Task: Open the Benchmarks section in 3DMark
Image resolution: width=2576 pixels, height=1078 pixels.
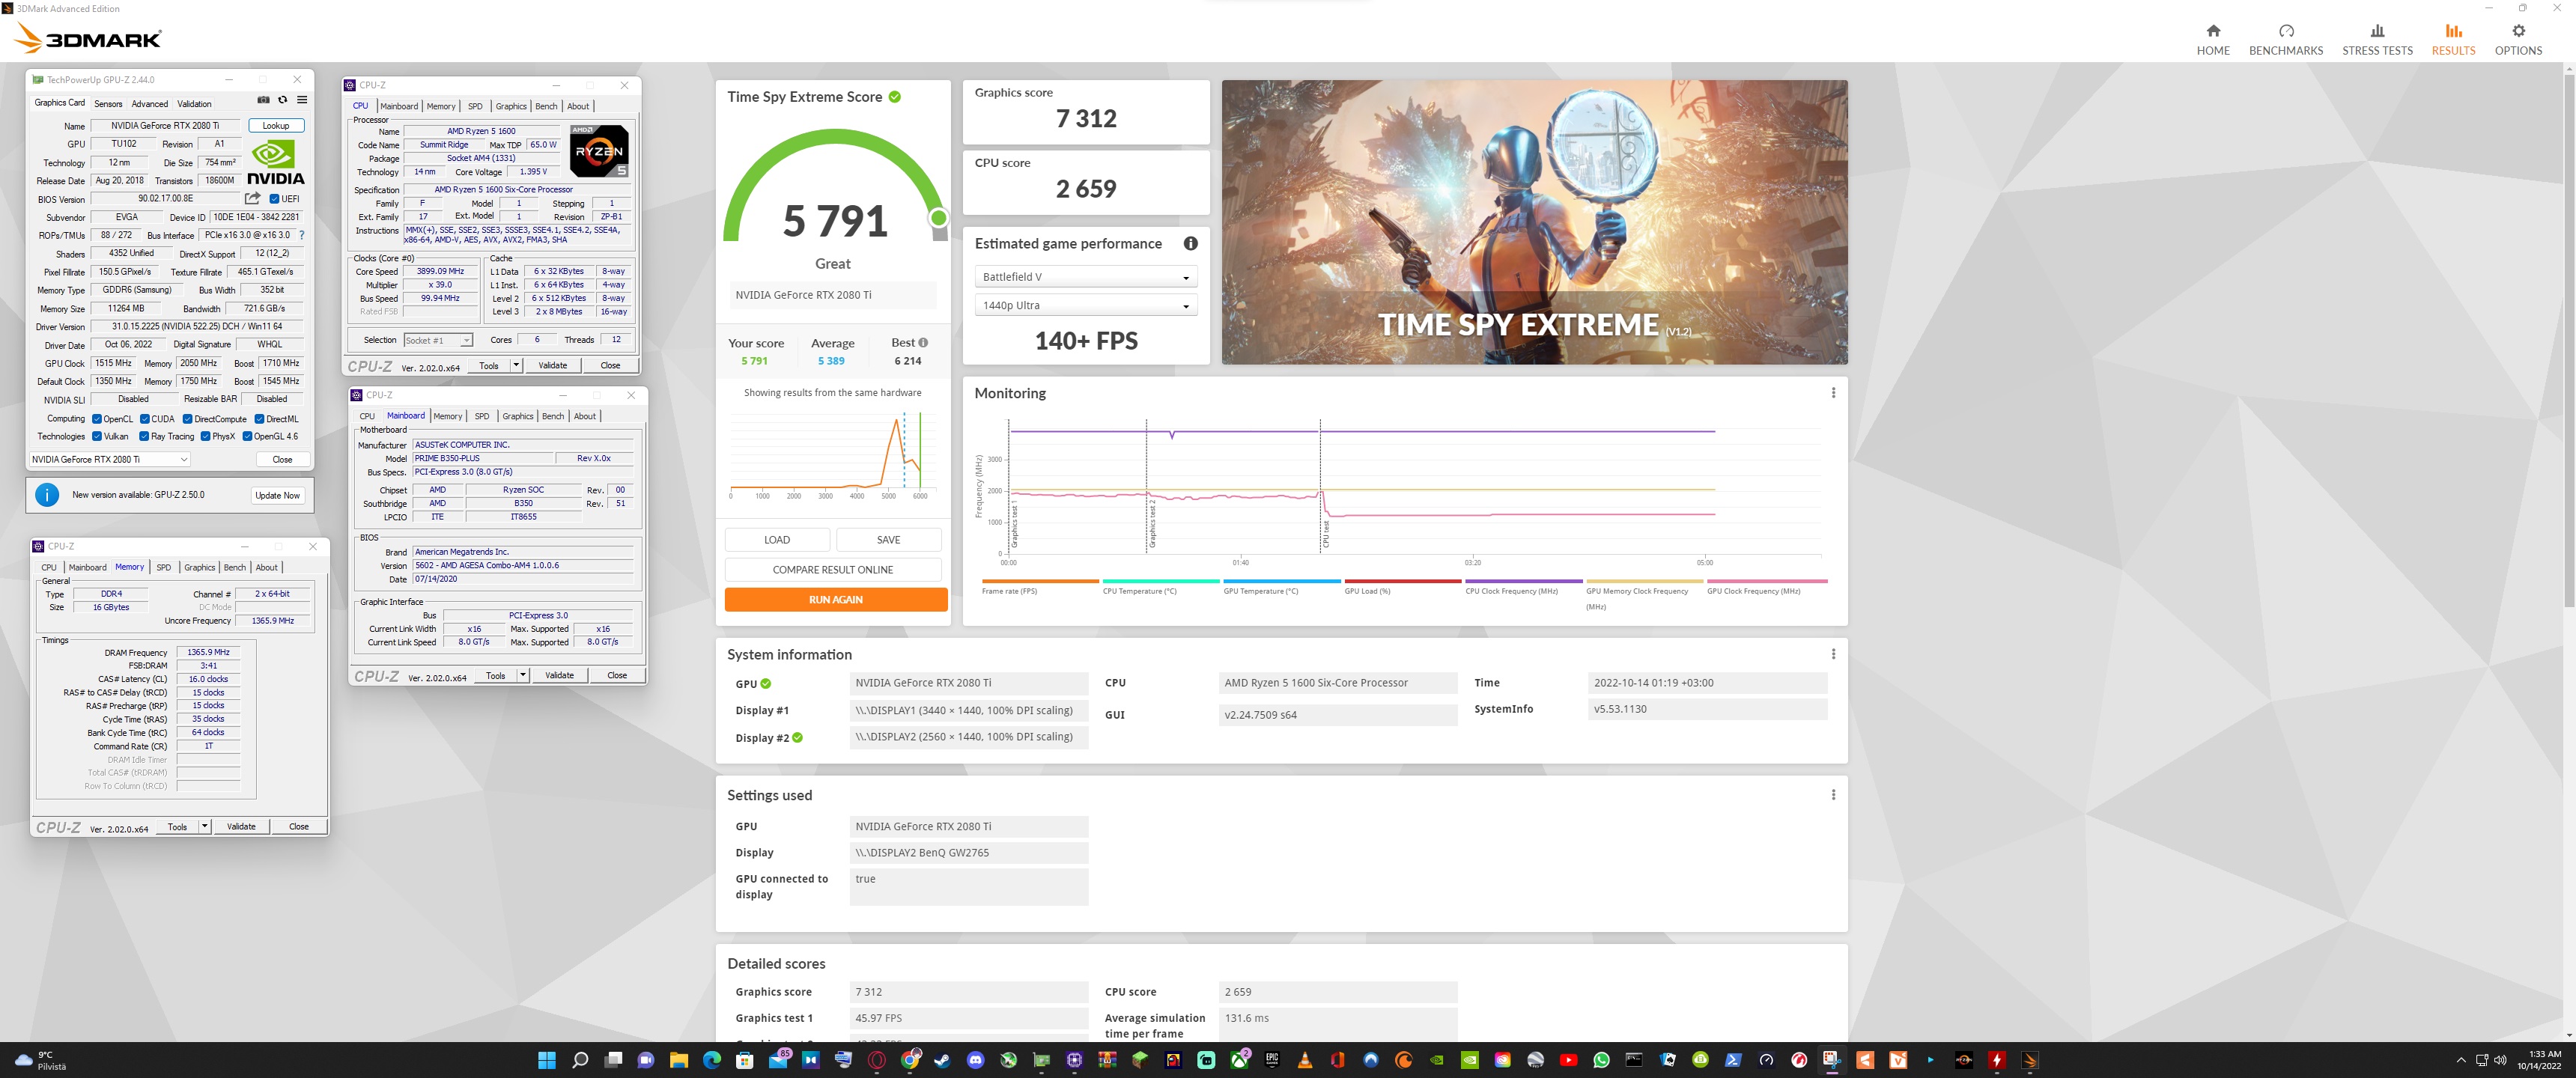Action: (2285, 40)
